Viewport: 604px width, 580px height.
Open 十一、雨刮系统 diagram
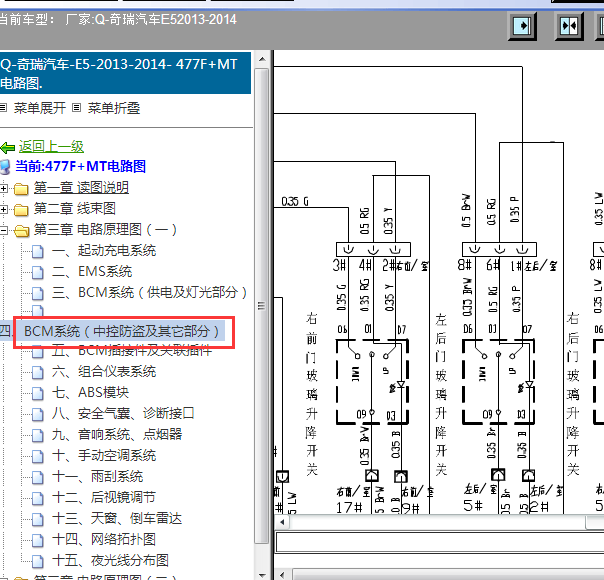98,476
